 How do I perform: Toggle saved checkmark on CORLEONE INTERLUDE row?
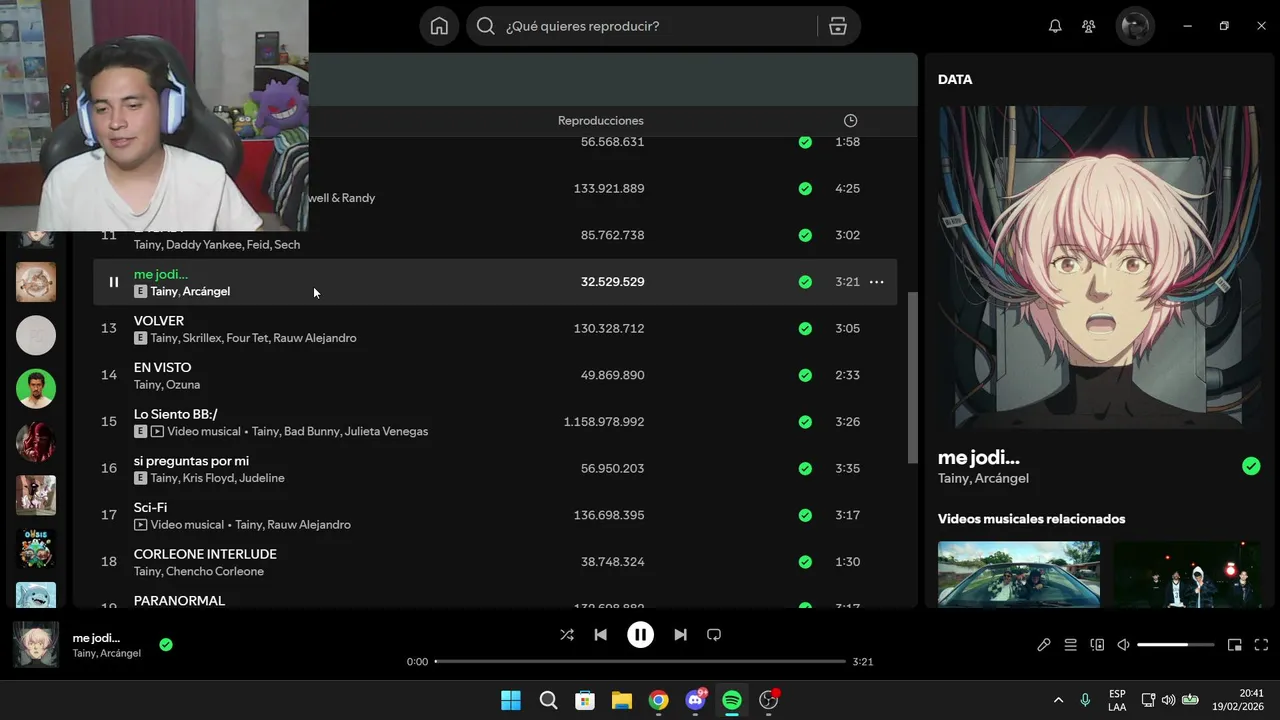coord(805,562)
